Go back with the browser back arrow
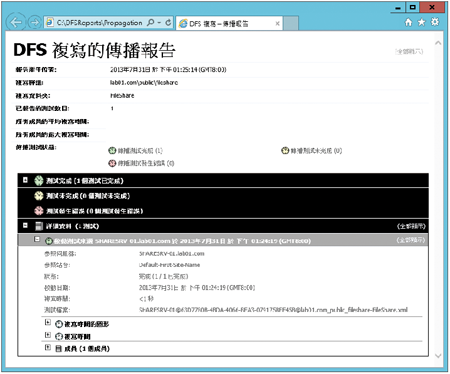This screenshot has height=374, width=450. pyautogui.click(x=16, y=22)
